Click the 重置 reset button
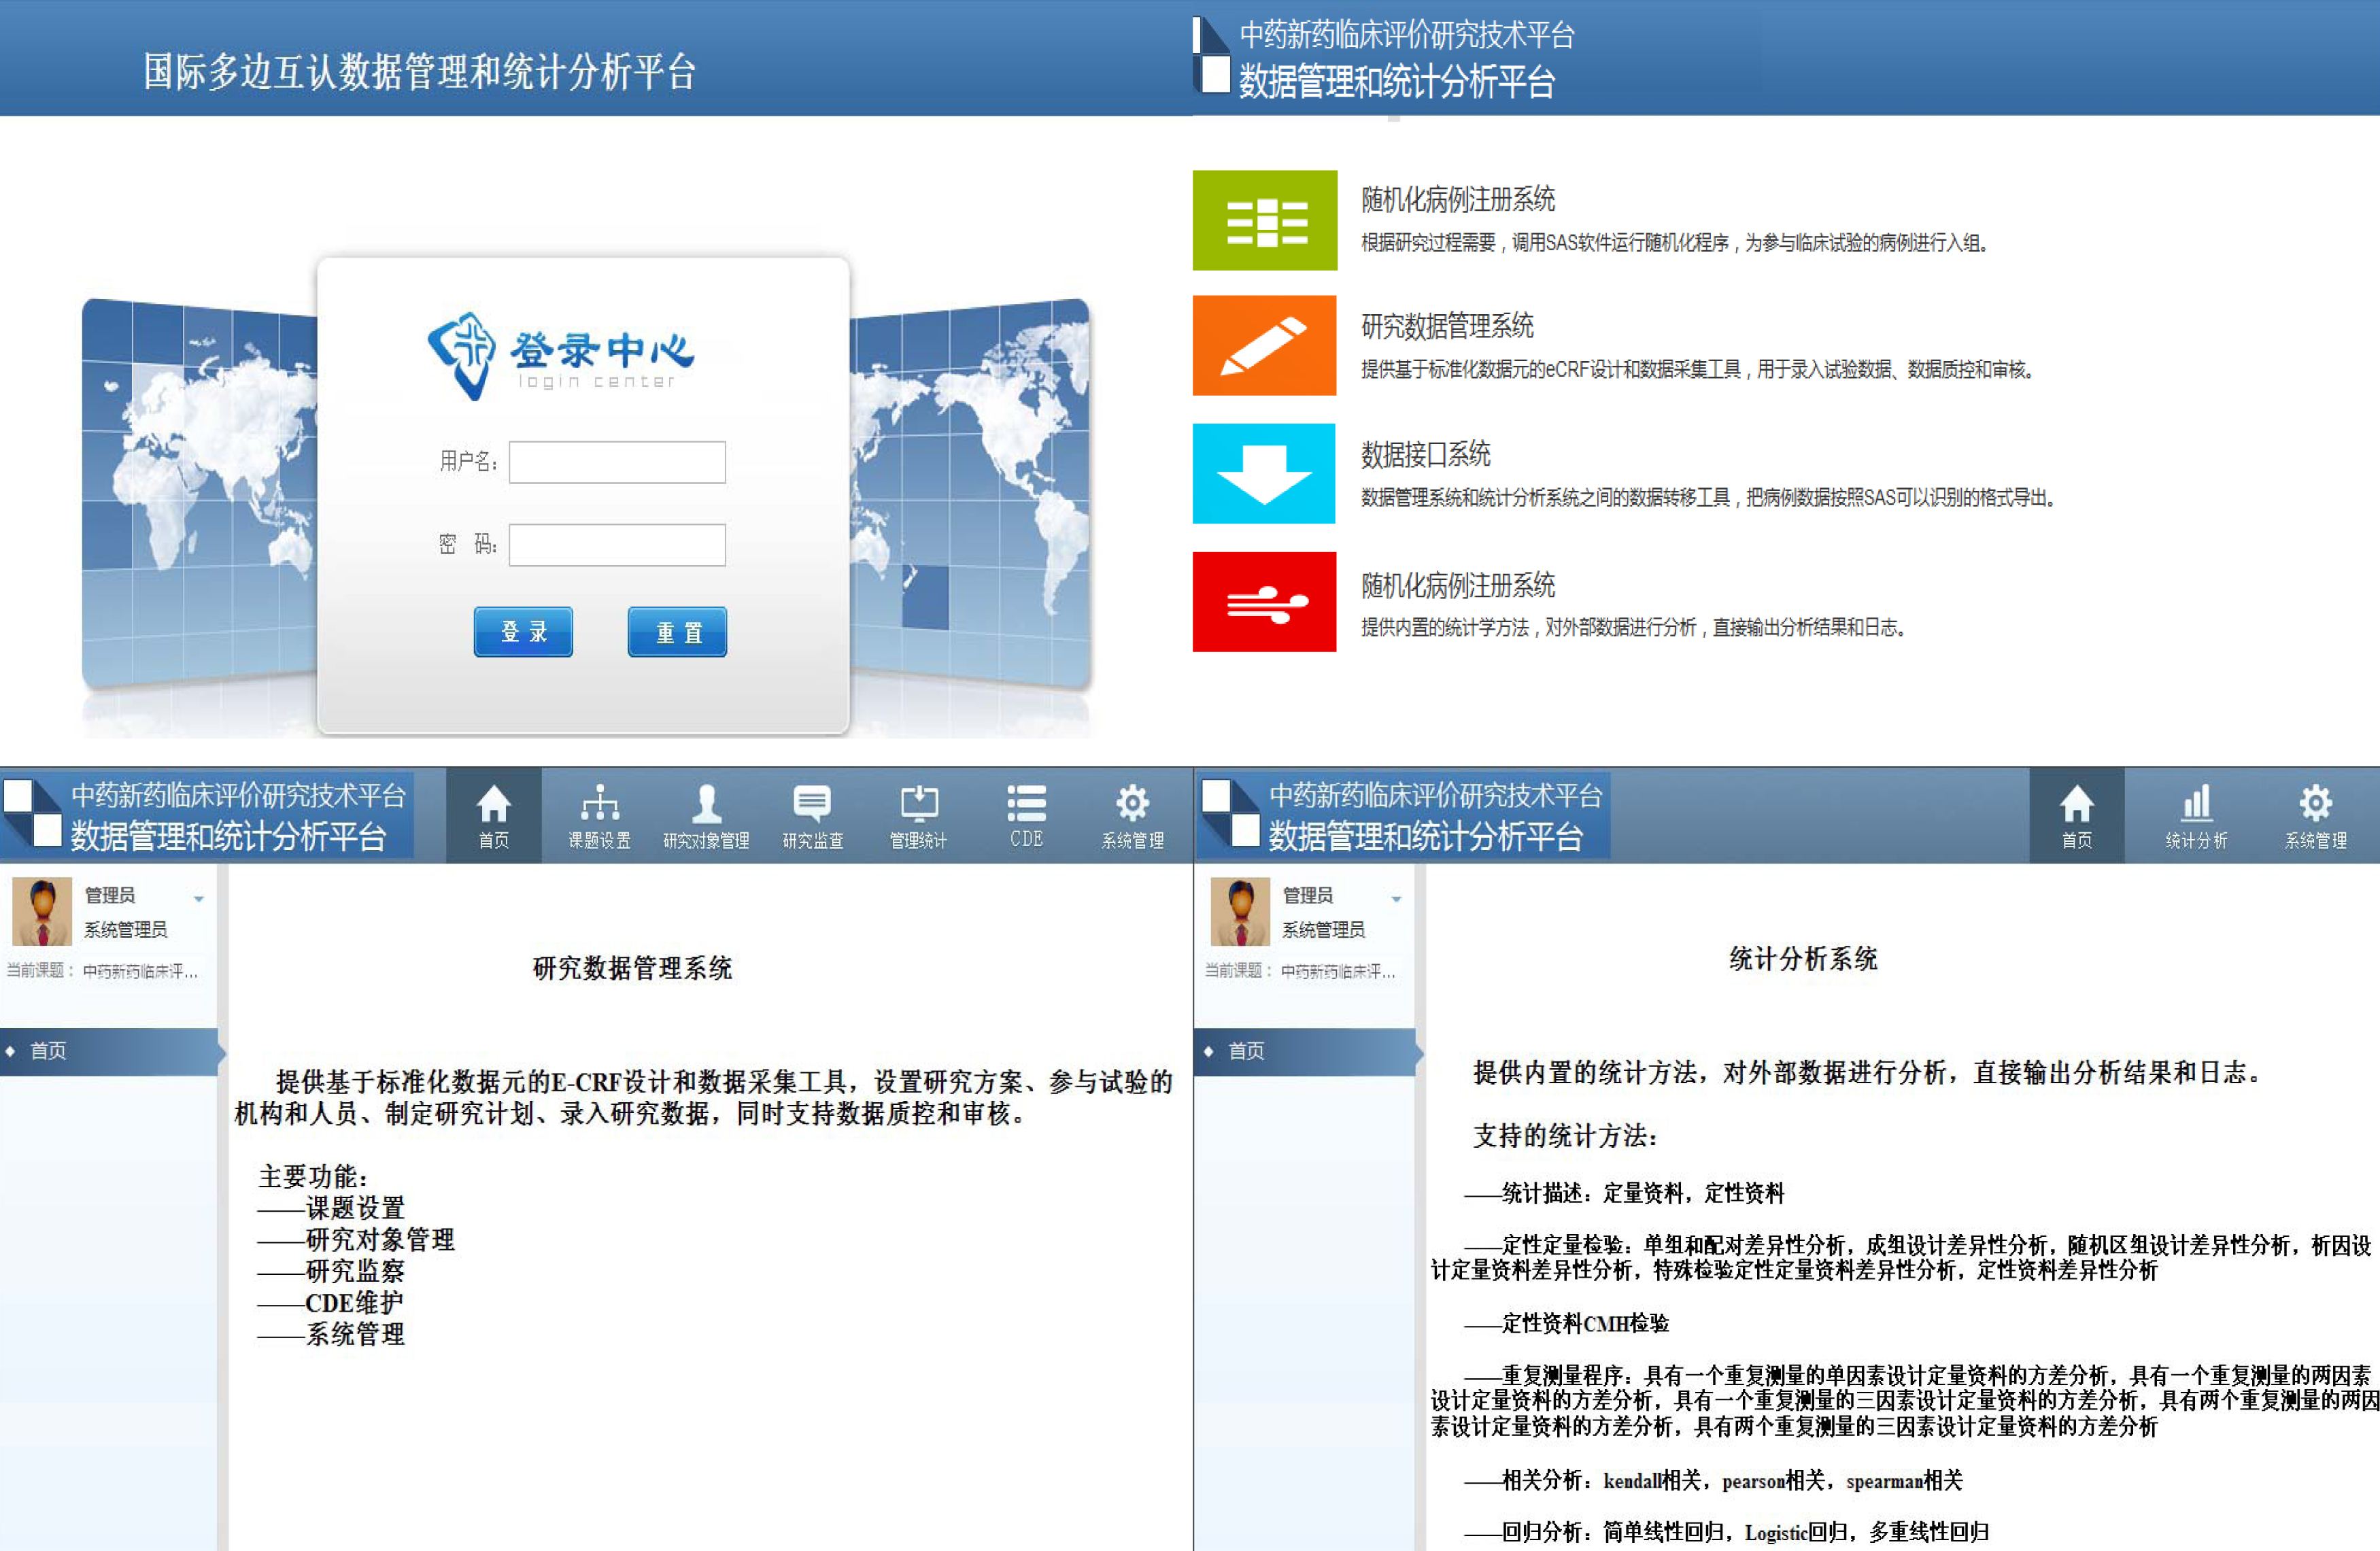2380x1551 pixels. (677, 631)
